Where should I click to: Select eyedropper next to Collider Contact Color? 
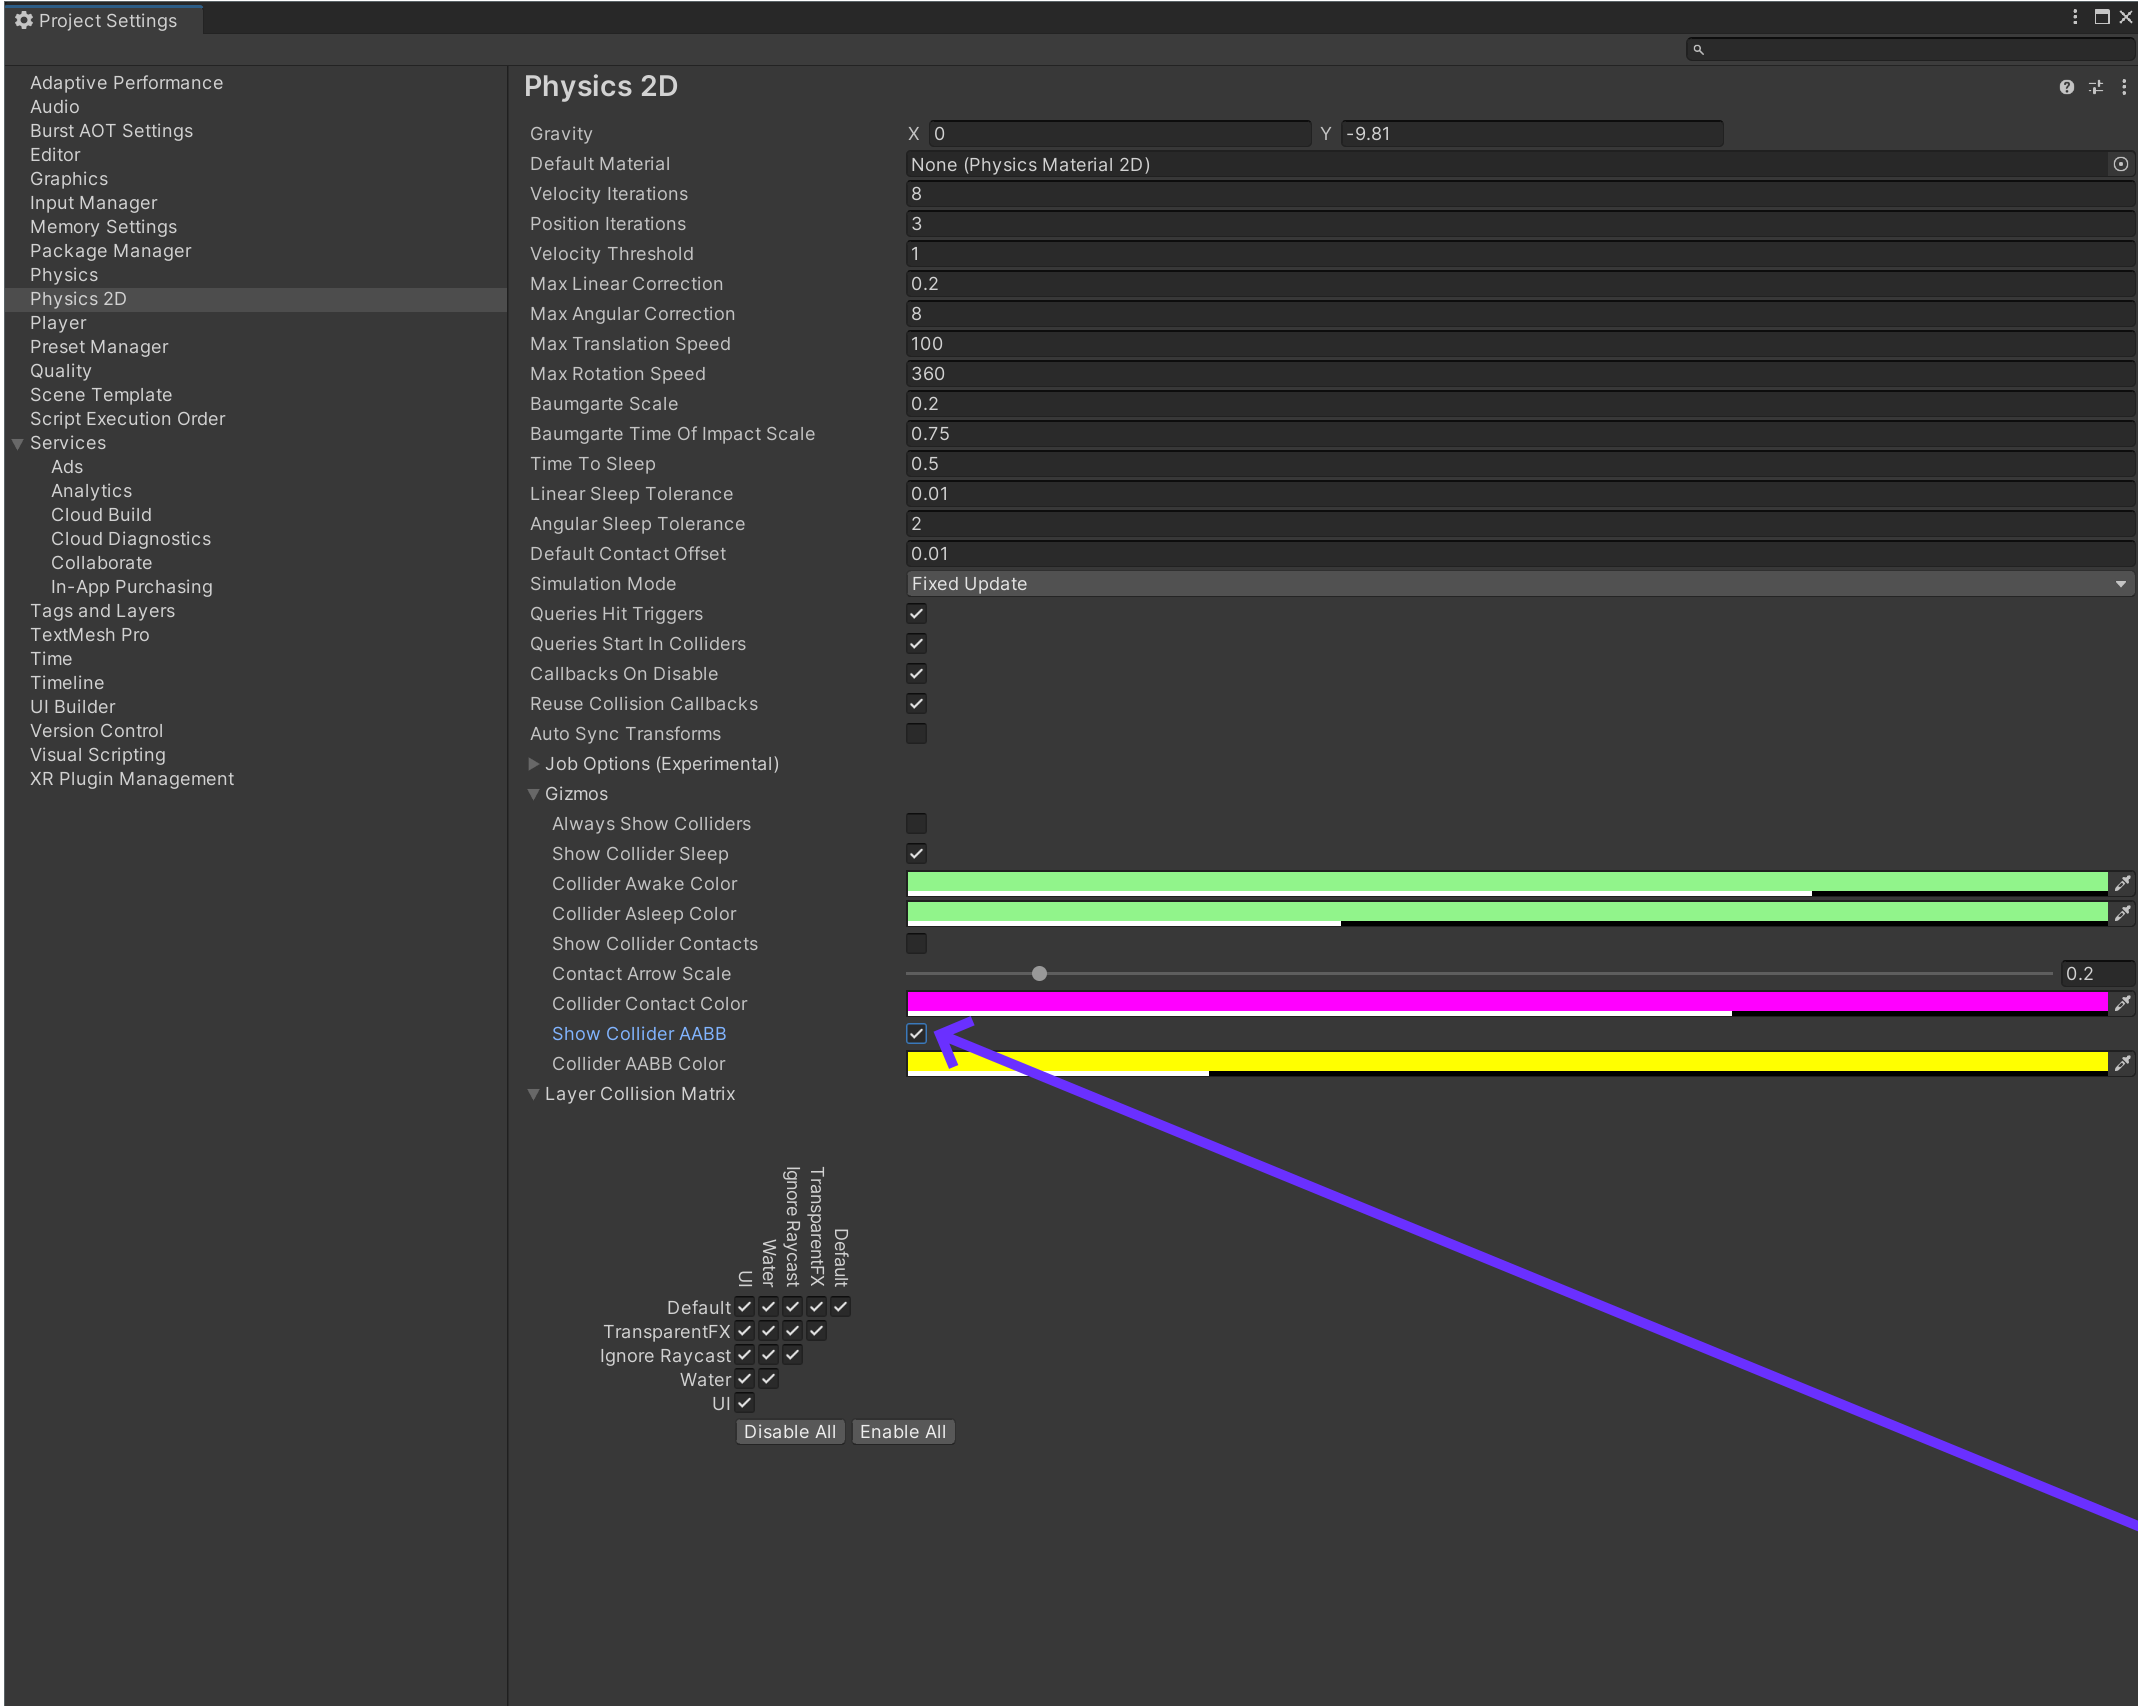2123,1003
